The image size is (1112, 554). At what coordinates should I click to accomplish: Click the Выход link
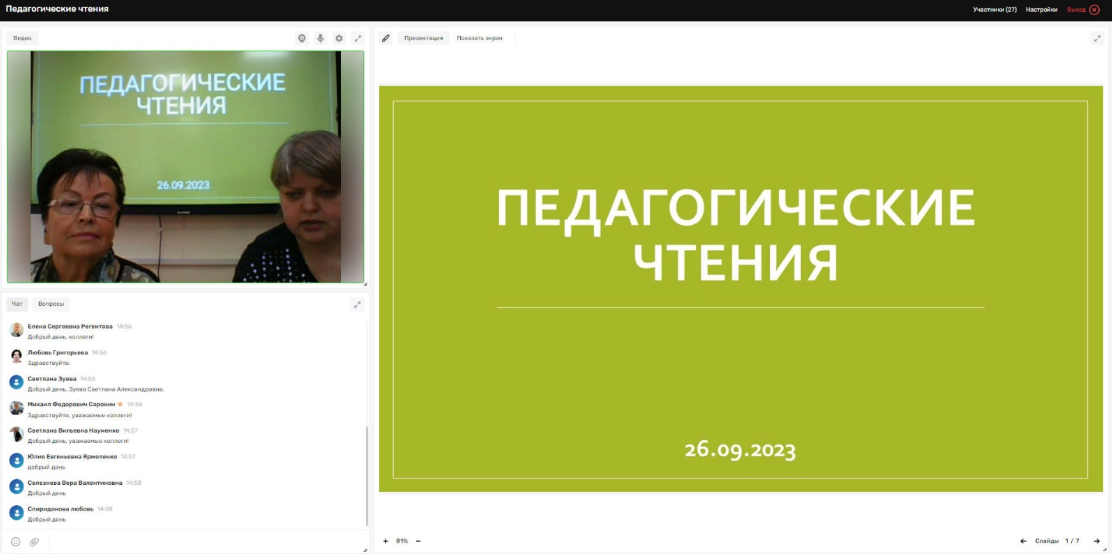[x=1076, y=10]
